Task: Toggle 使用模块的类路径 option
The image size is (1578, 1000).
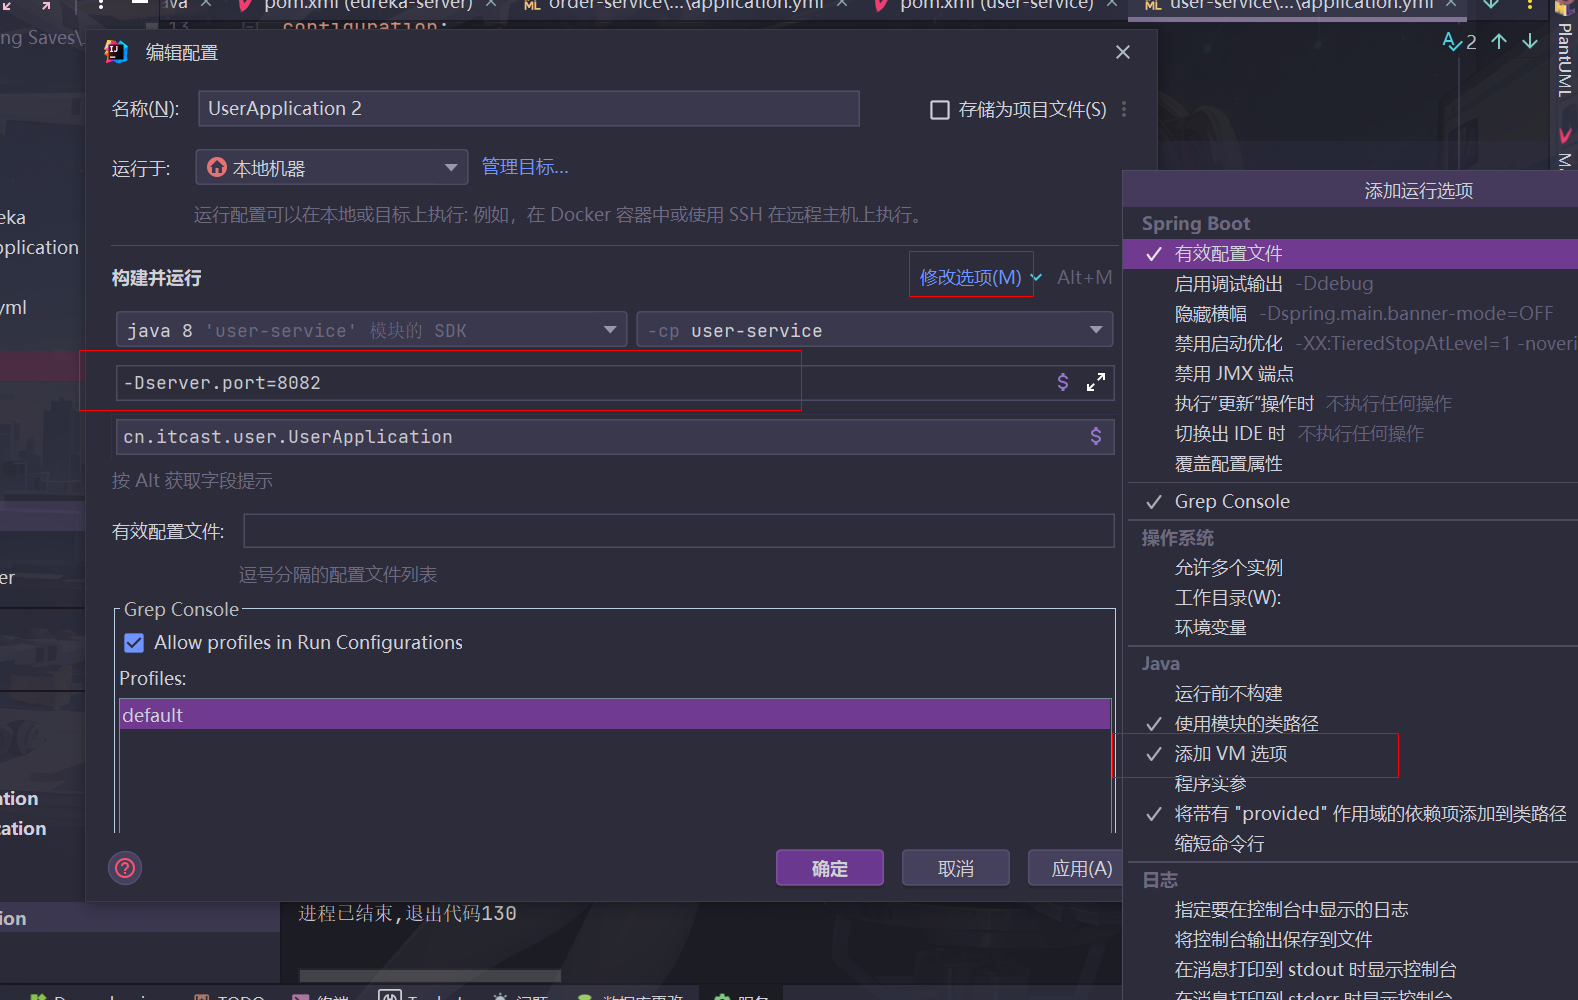Action: (1350, 724)
